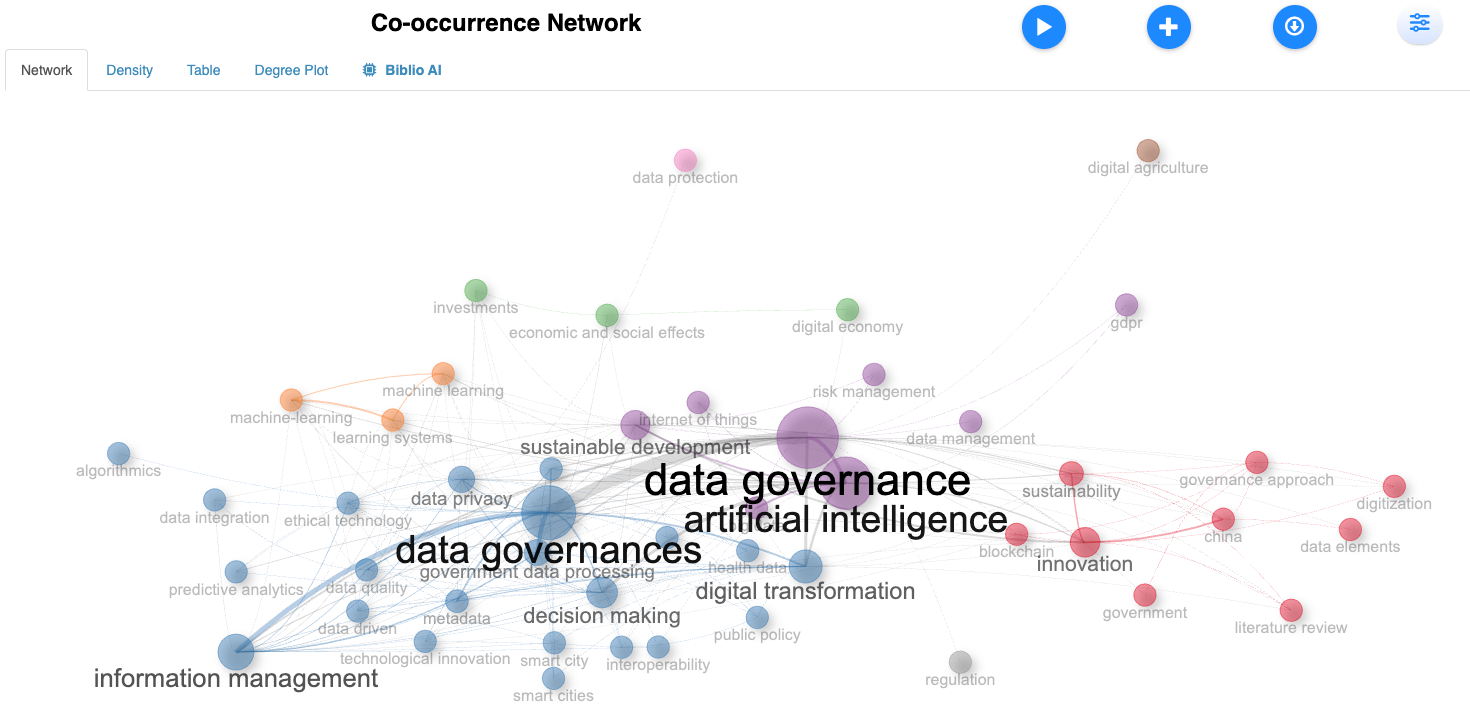Select the information management node
Image resolution: width=1470 pixels, height=704 pixels.
click(x=236, y=653)
